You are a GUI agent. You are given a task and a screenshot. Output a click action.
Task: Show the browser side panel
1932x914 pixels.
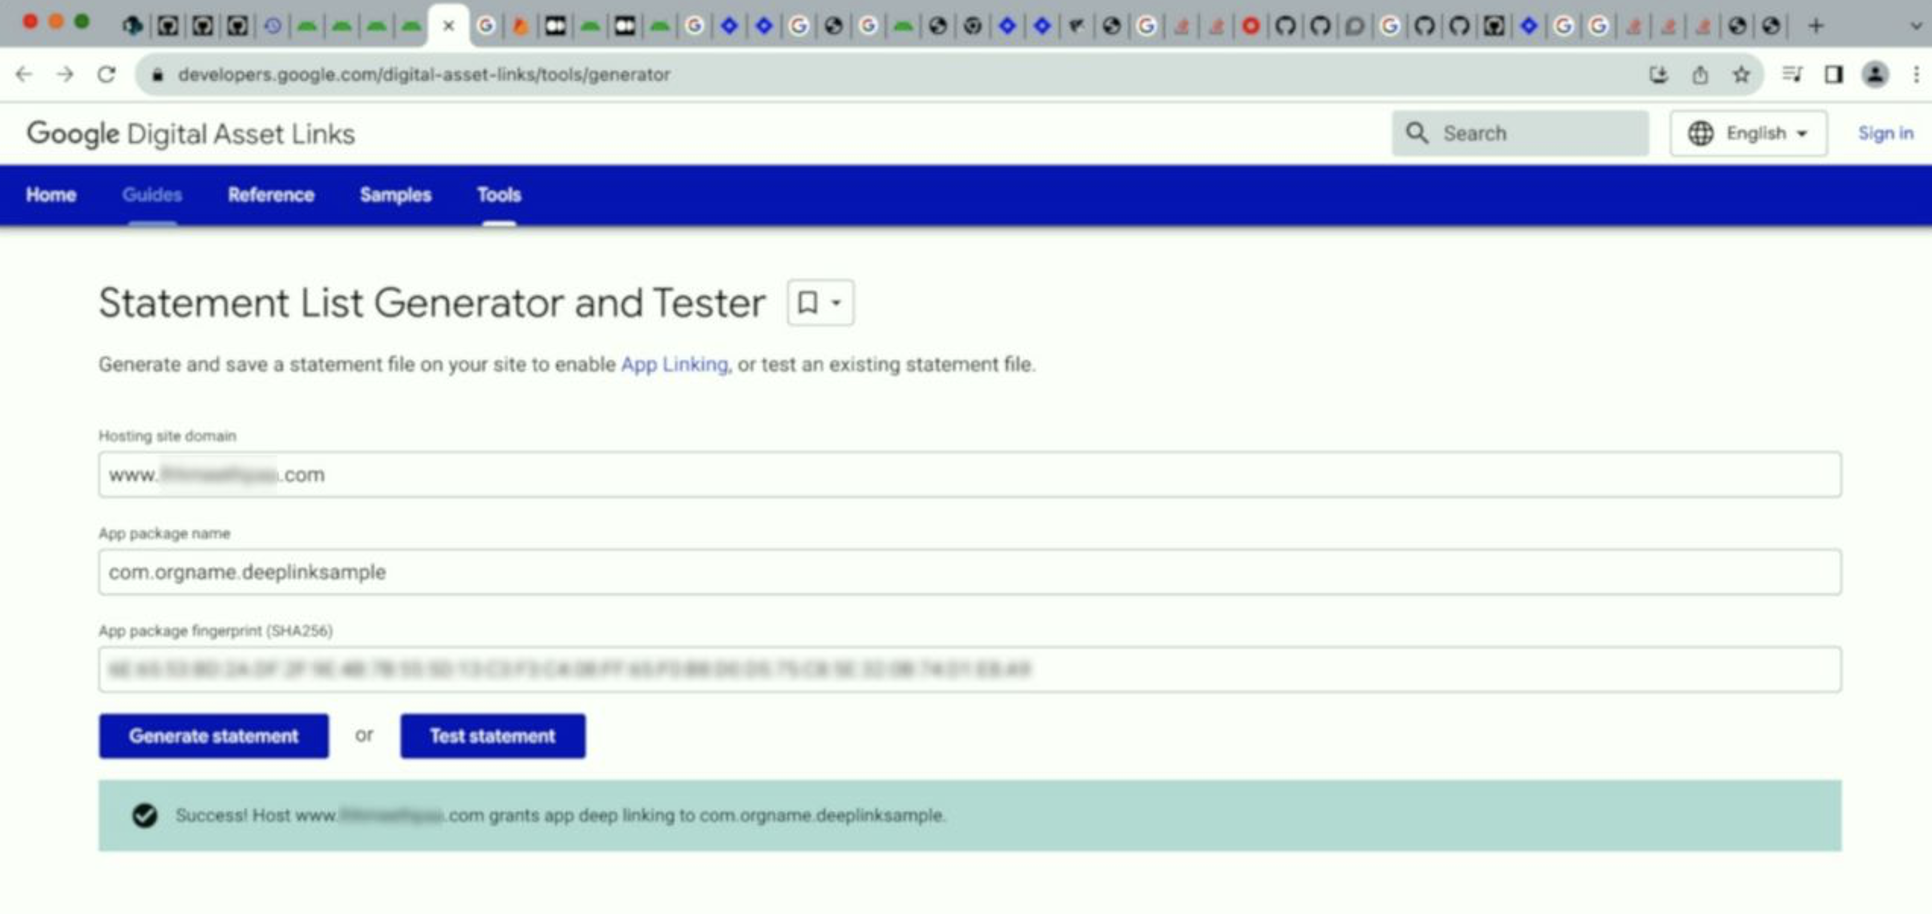pyautogui.click(x=1833, y=74)
